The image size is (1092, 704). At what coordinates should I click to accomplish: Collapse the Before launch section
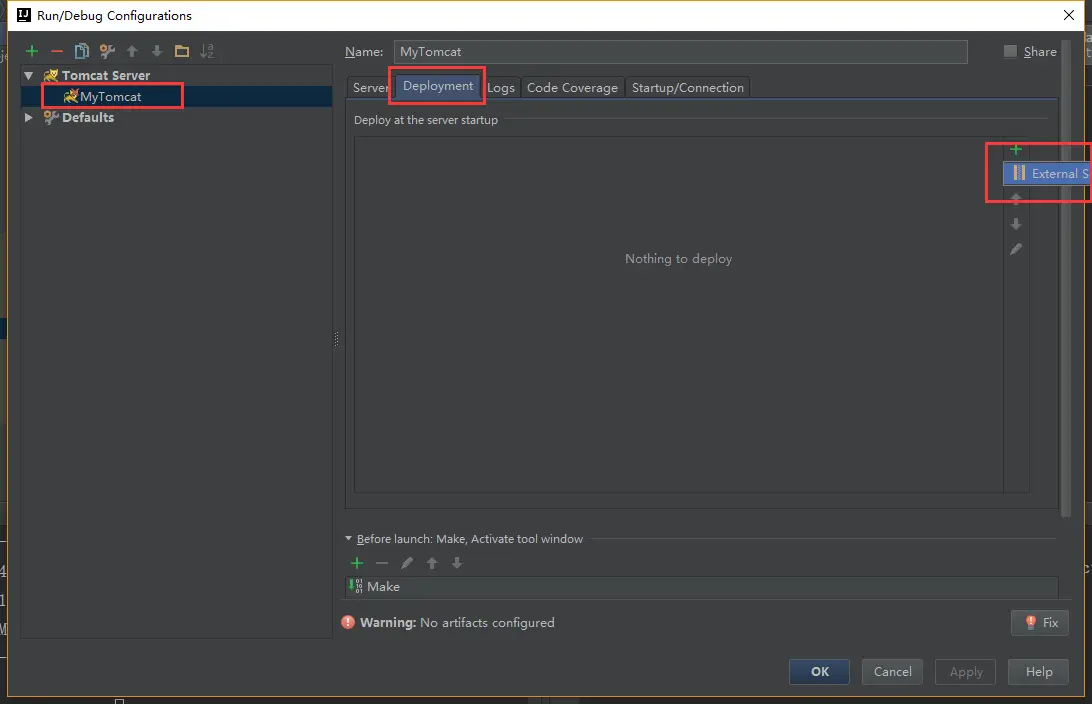click(x=348, y=538)
